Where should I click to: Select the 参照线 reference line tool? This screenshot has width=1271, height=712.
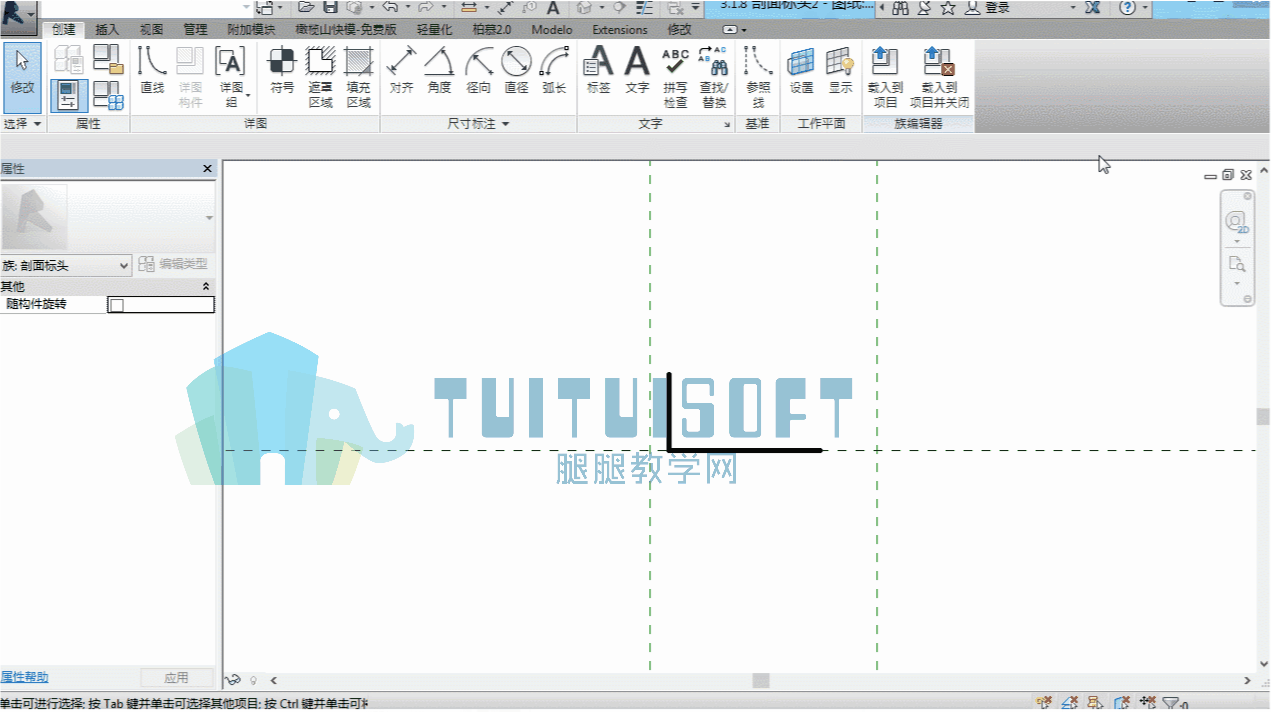758,77
